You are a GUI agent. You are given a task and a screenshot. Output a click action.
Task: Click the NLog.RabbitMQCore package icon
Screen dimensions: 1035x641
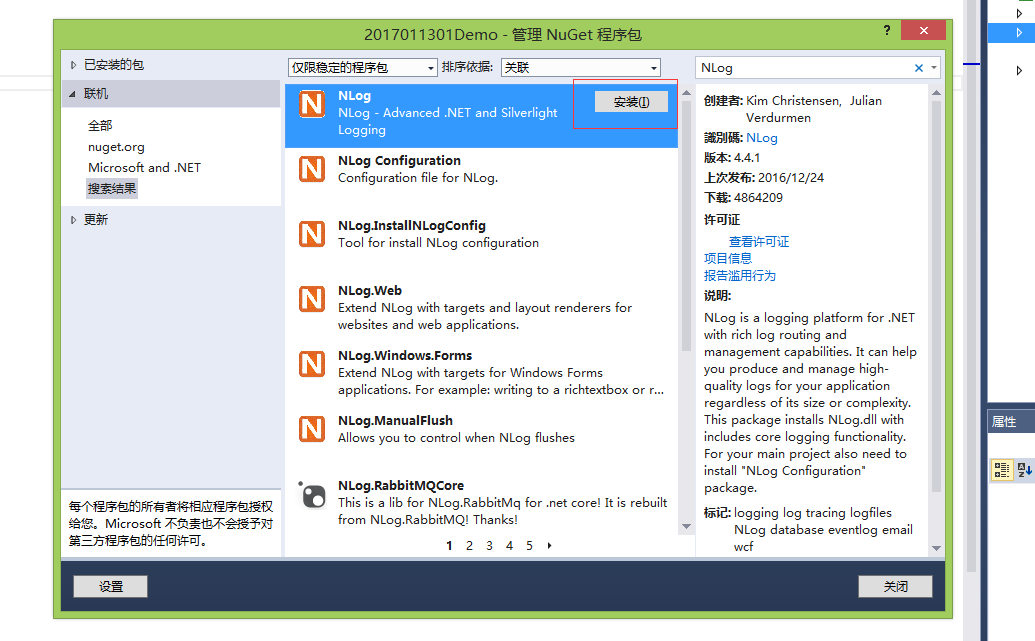[x=312, y=495]
